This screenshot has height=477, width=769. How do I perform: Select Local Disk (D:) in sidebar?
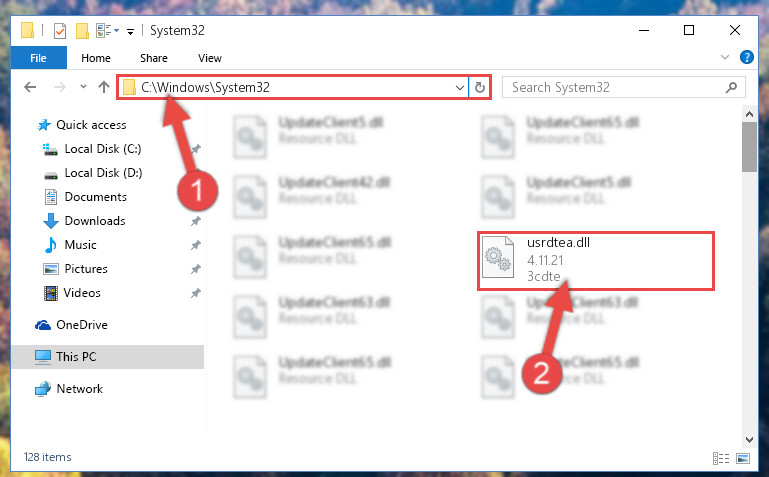[x=103, y=173]
